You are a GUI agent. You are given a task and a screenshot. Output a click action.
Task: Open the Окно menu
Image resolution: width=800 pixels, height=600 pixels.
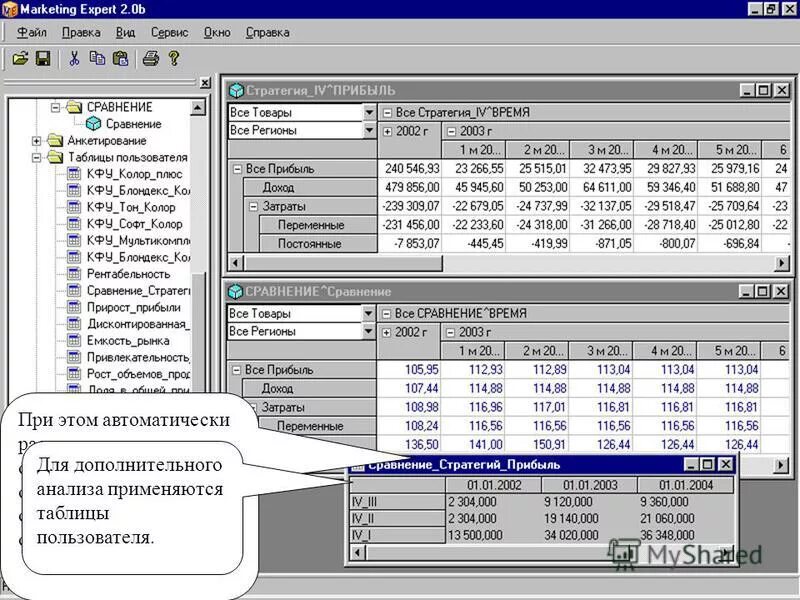217,32
